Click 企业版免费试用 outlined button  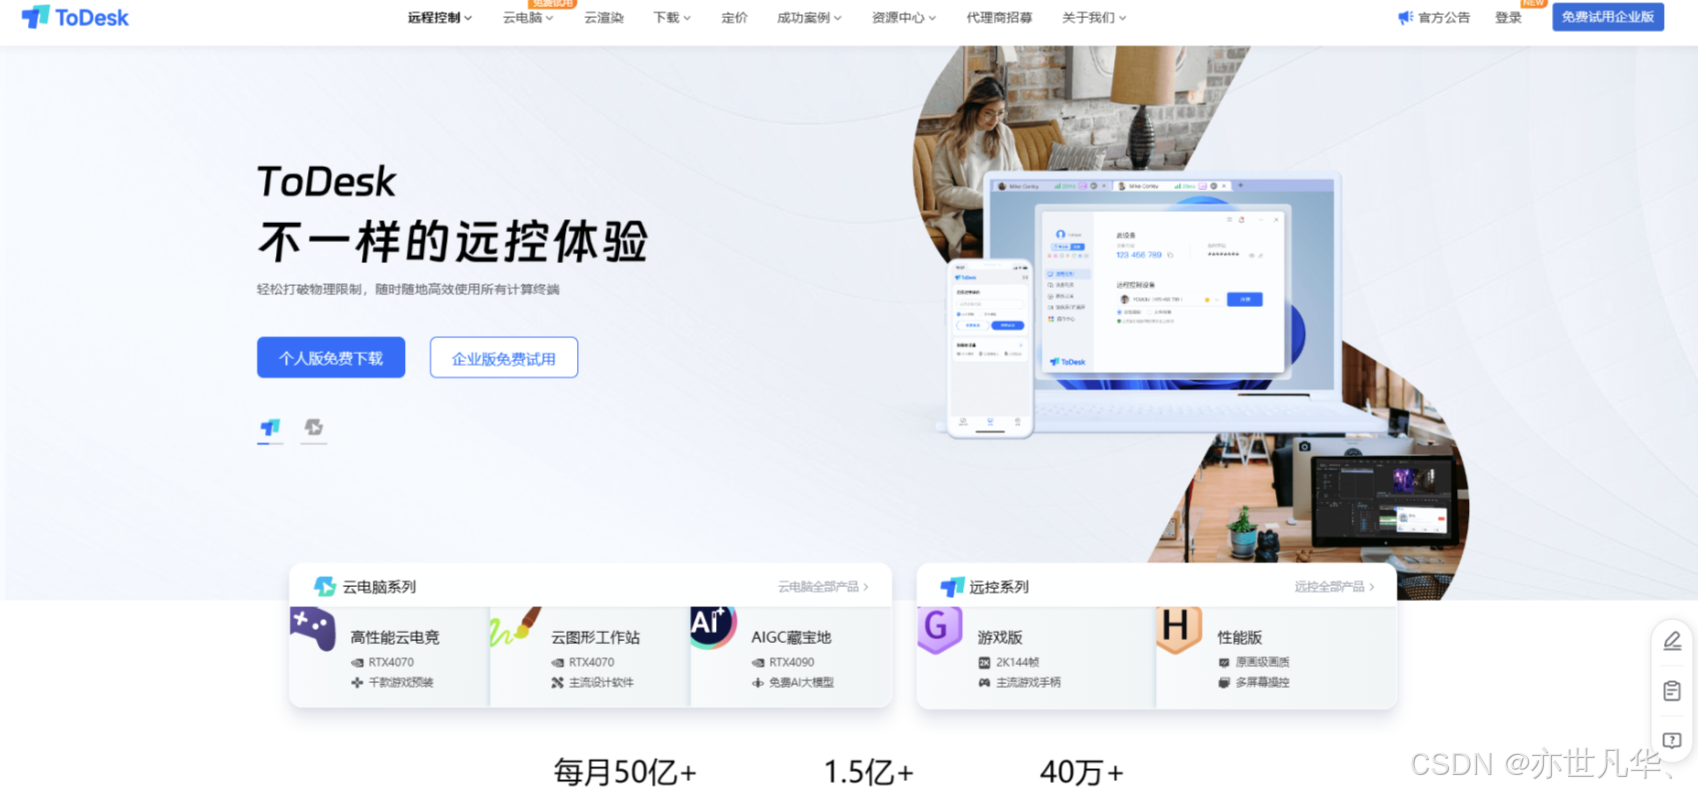[x=504, y=357]
